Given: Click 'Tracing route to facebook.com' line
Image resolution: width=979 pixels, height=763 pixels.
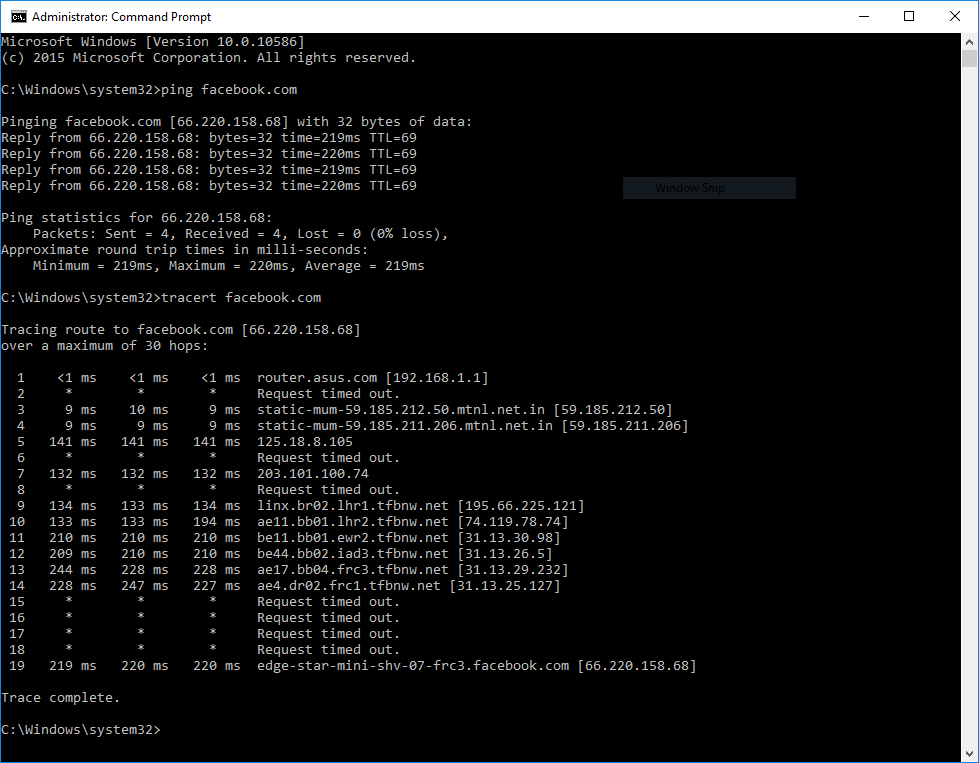Looking at the screenshot, I should 181,330.
